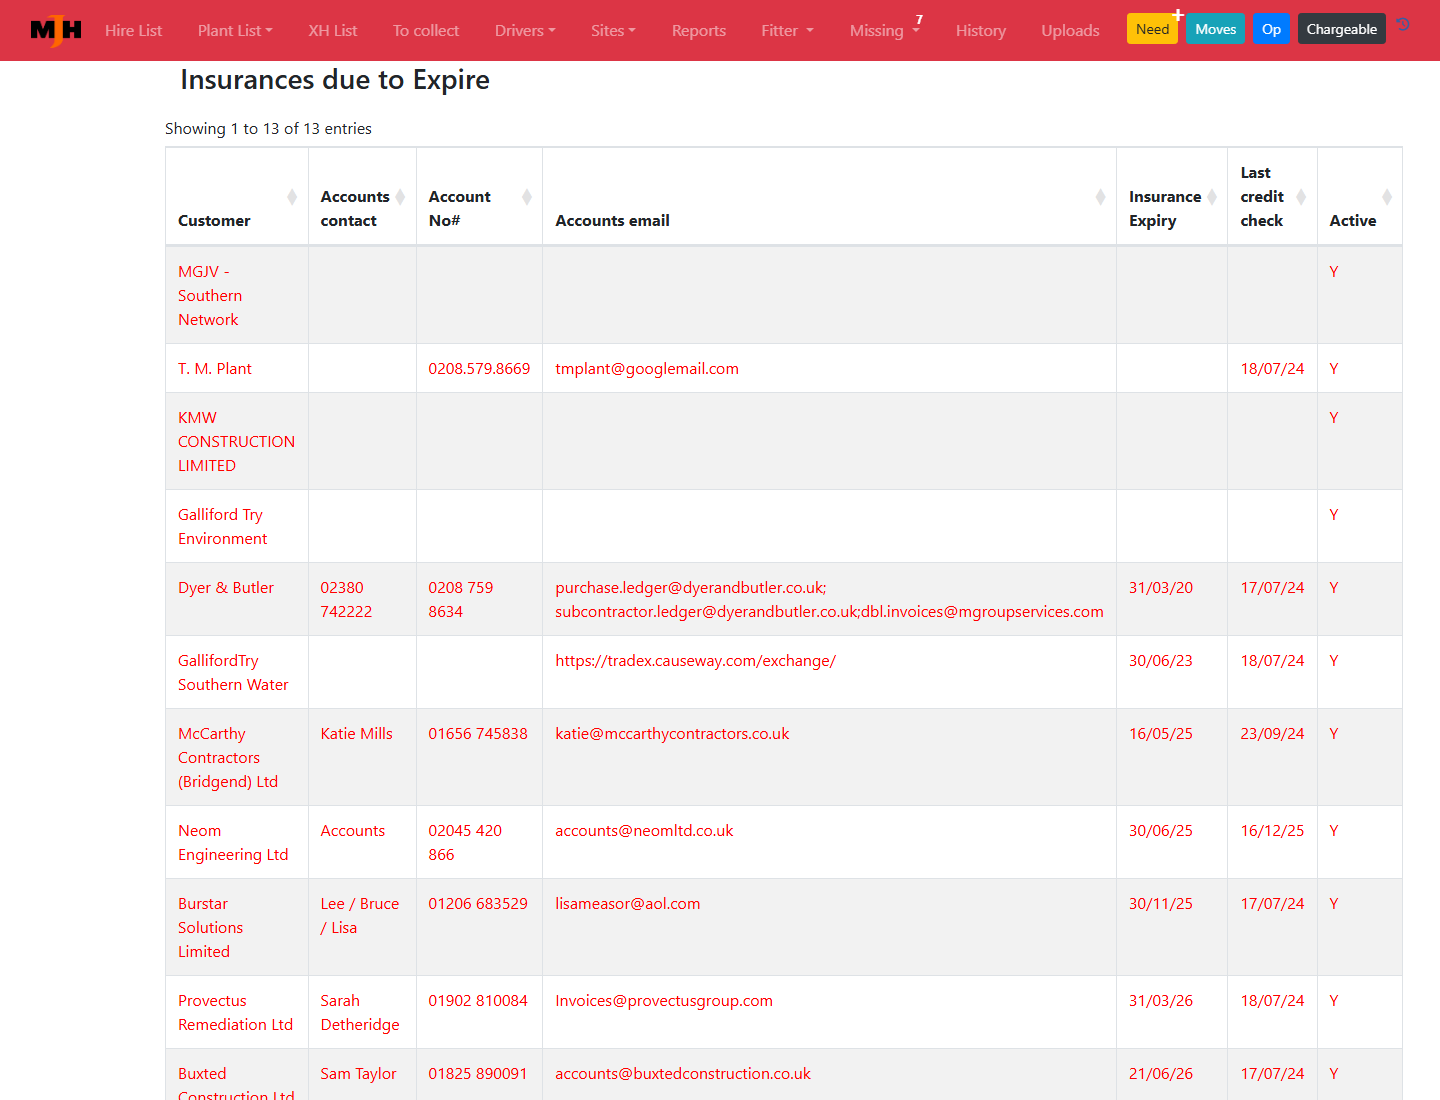The width and height of the screenshot is (1440, 1100).
Task: Click insurance expiry 30/06/23
Action: click(1161, 661)
